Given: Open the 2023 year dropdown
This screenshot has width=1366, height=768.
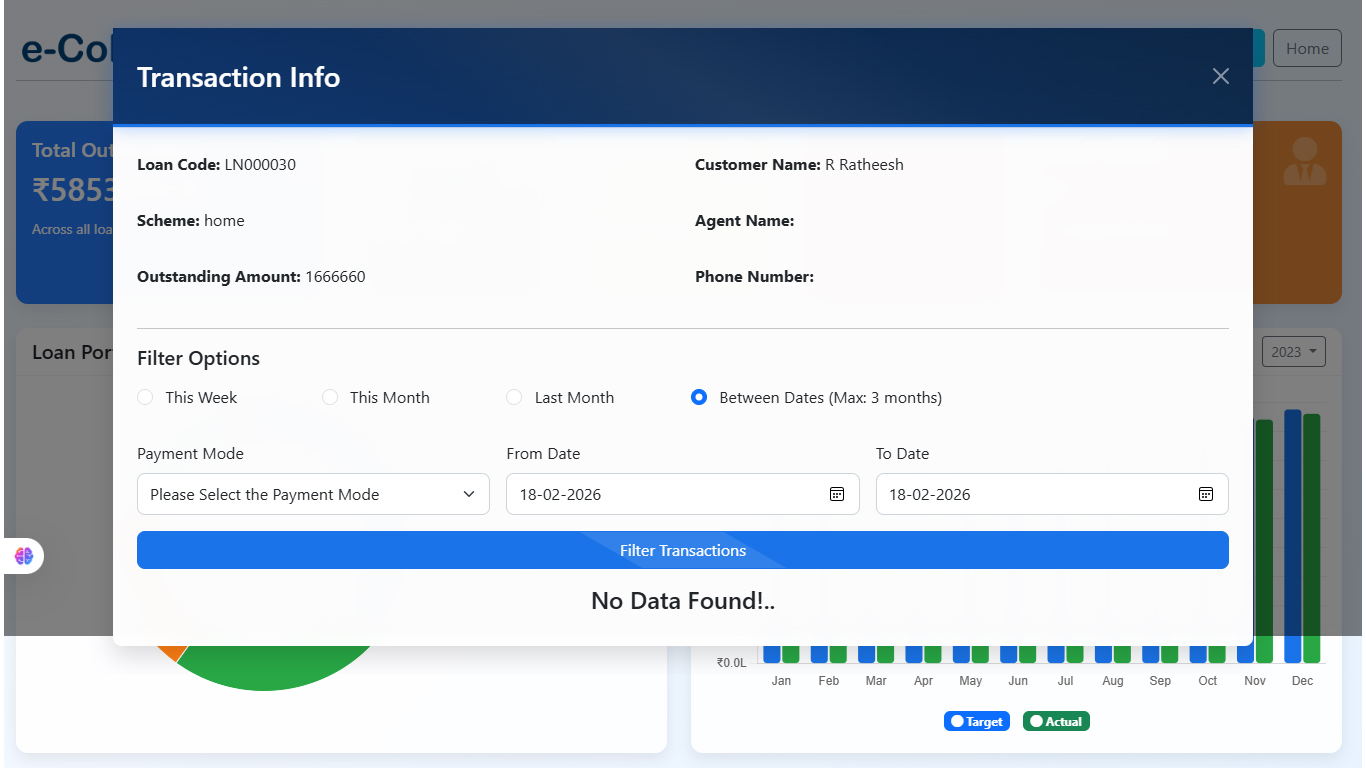Looking at the screenshot, I should (1293, 352).
